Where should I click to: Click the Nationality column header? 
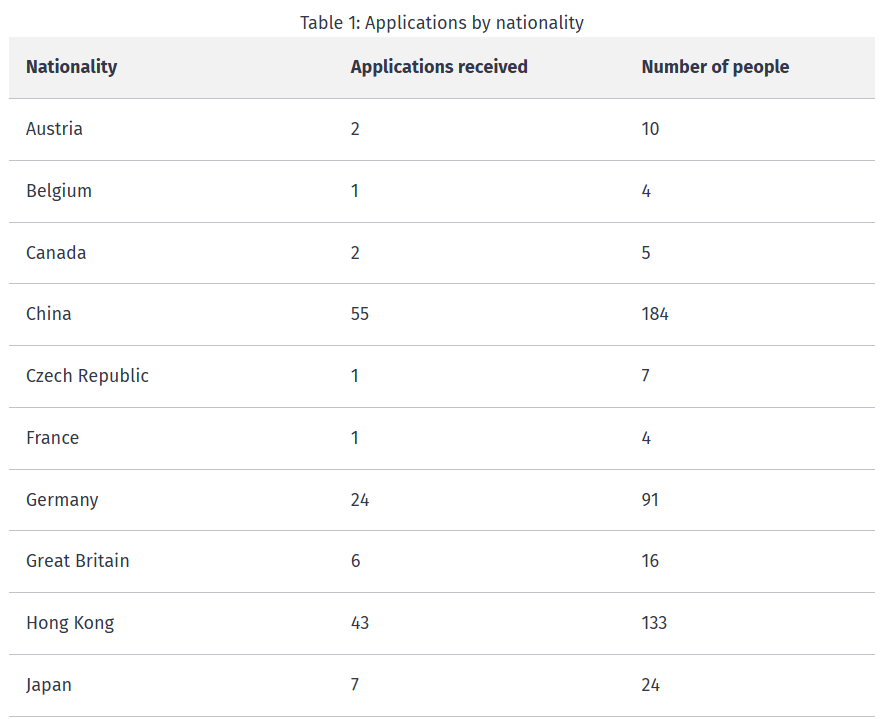tap(71, 67)
